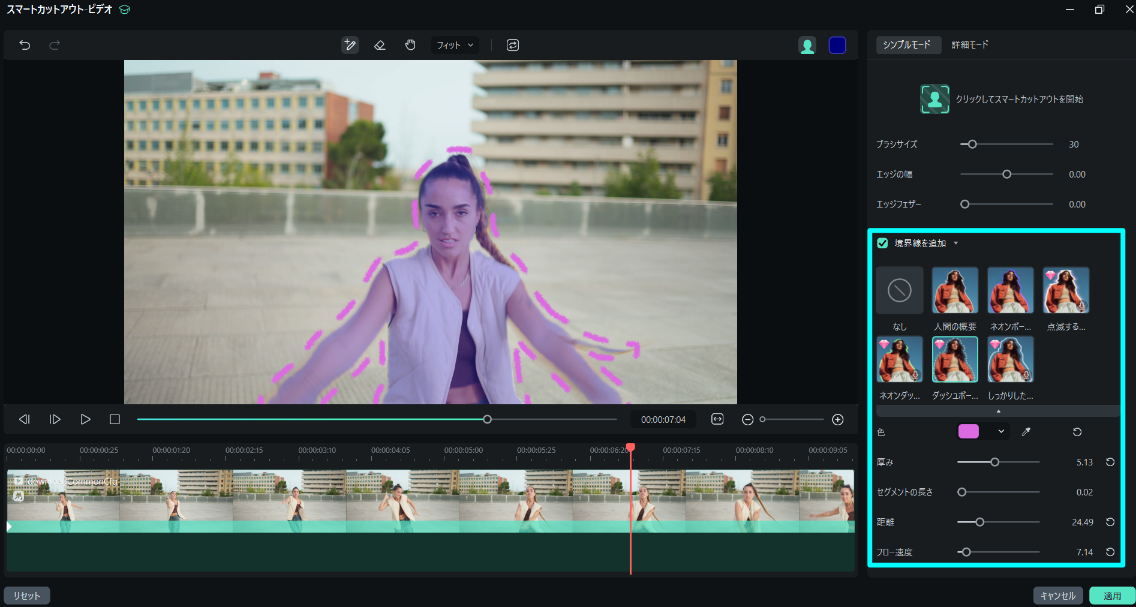The height and width of the screenshot is (607, 1136).
Task: Toggle the dark blue background preview square
Action: click(837, 45)
